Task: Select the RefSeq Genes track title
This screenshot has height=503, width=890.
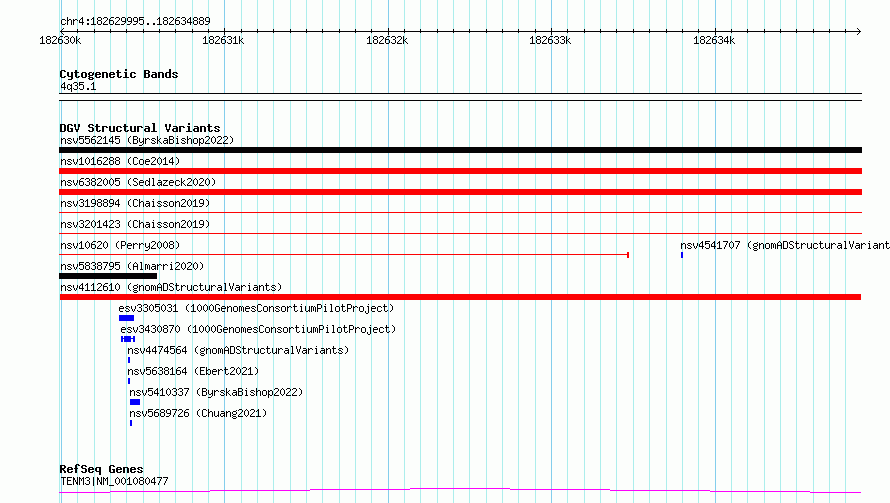Action: (101, 469)
